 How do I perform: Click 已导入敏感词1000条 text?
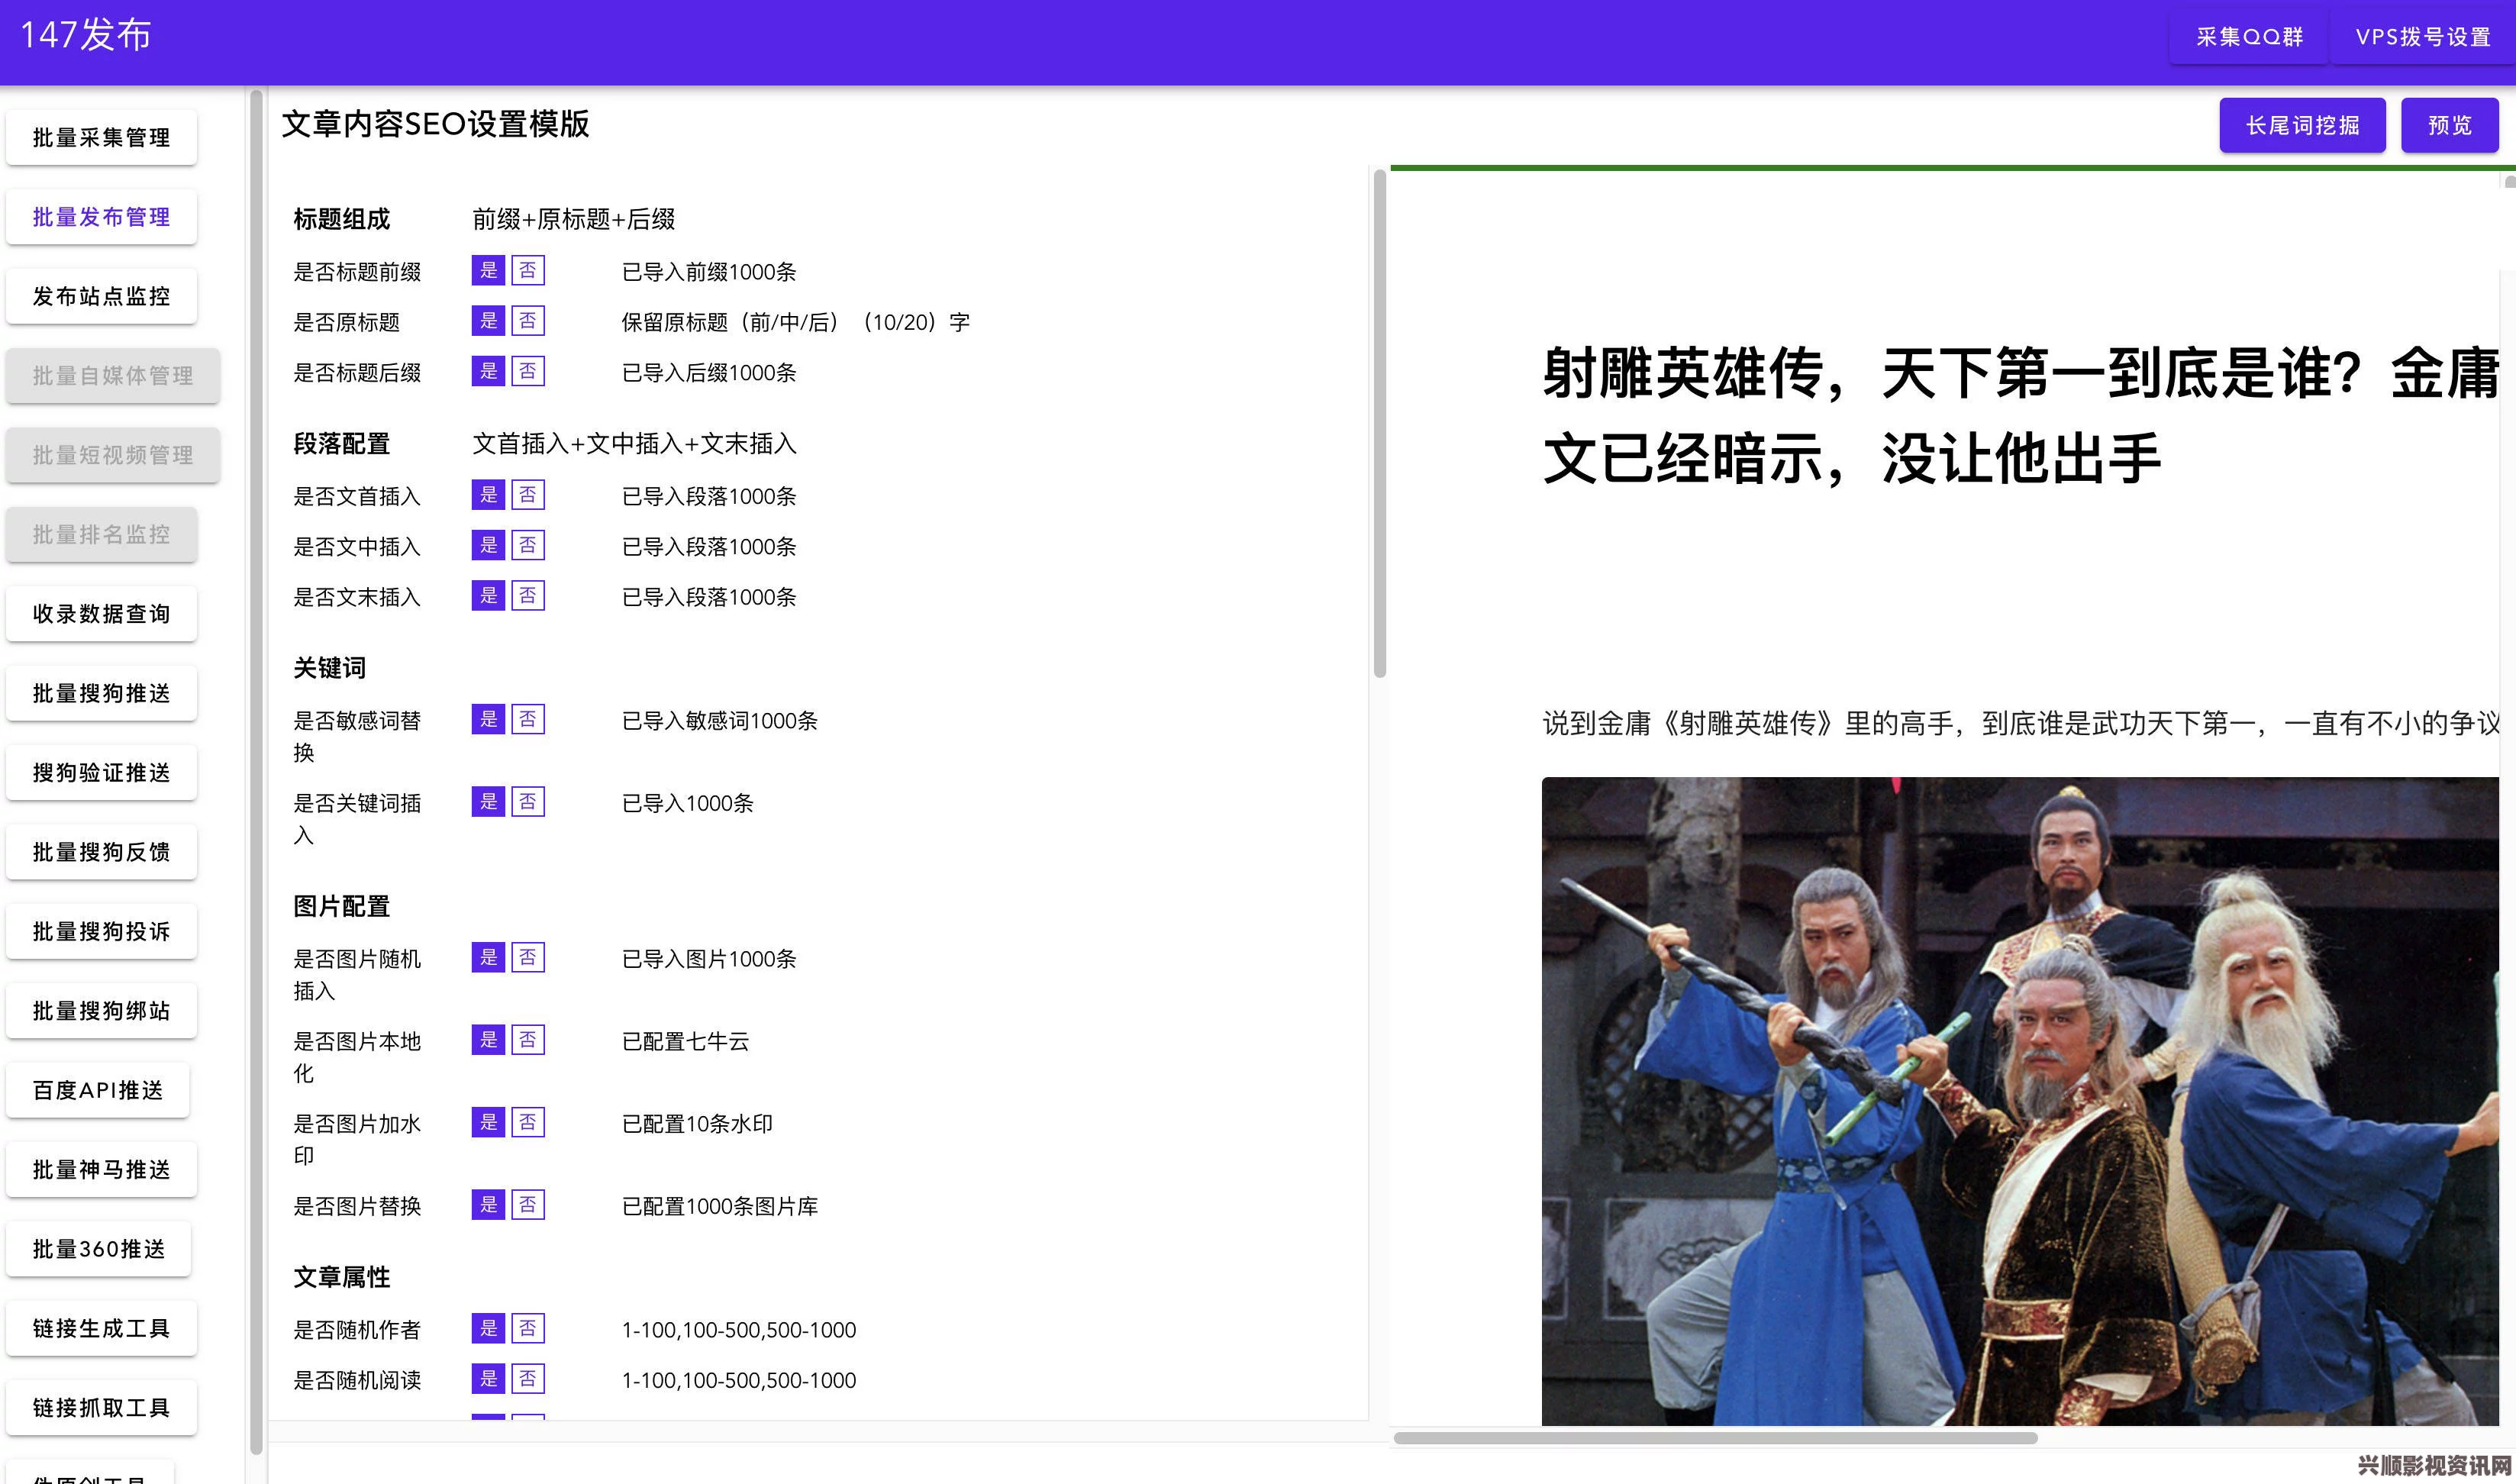click(x=720, y=721)
